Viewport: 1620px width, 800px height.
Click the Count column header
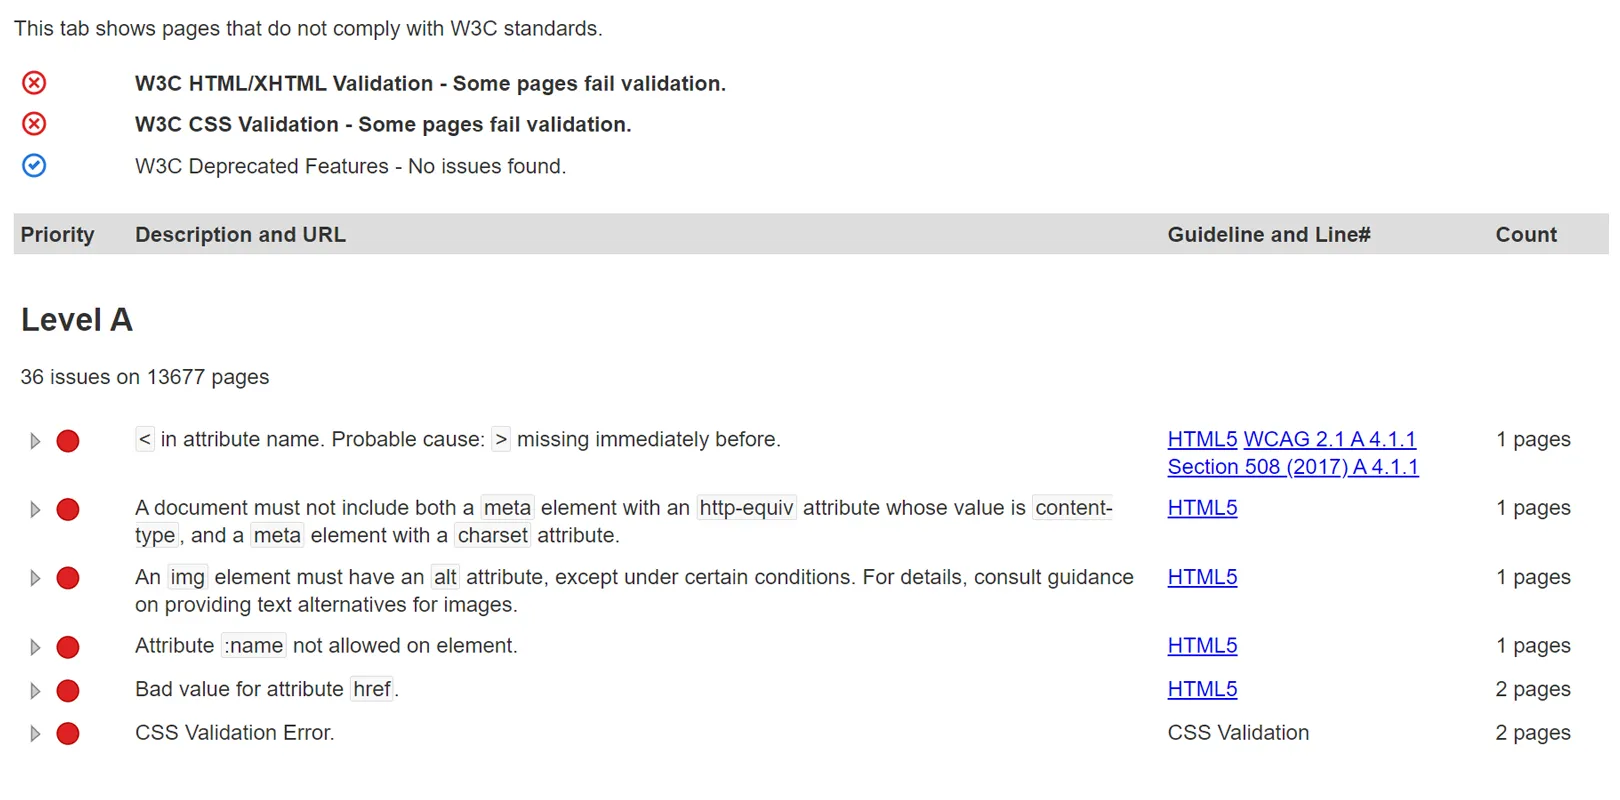pyautogui.click(x=1526, y=235)
